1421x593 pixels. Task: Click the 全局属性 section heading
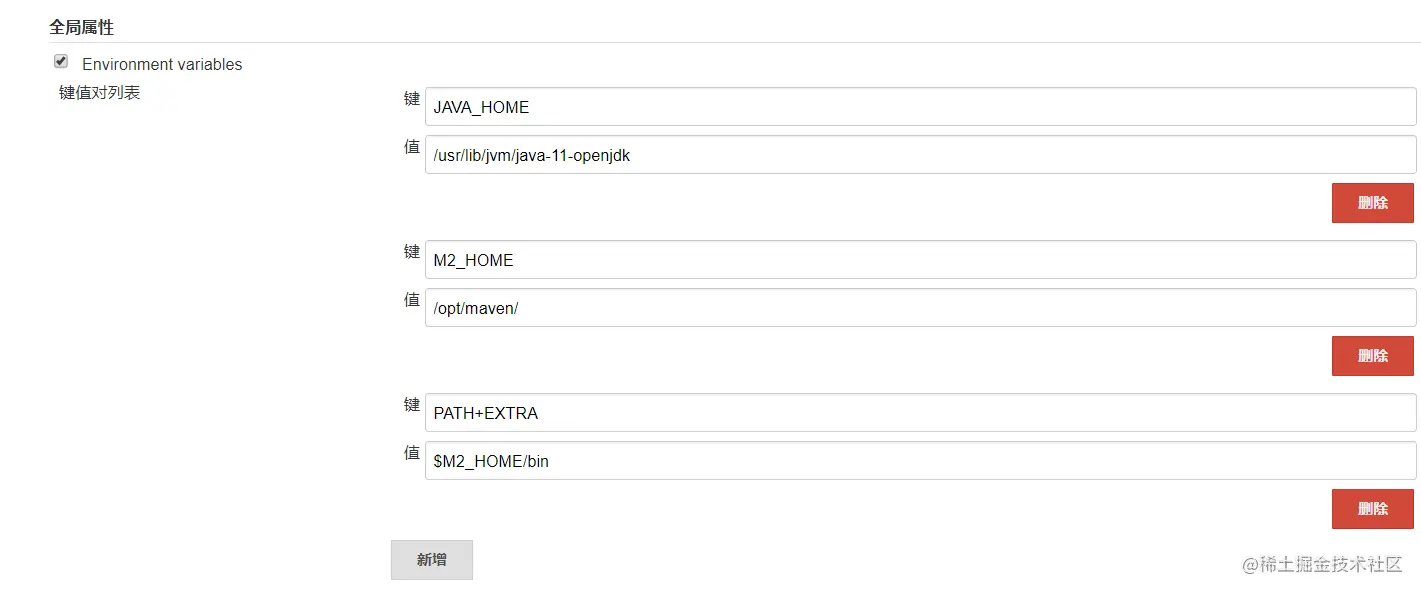coord(82,27)
